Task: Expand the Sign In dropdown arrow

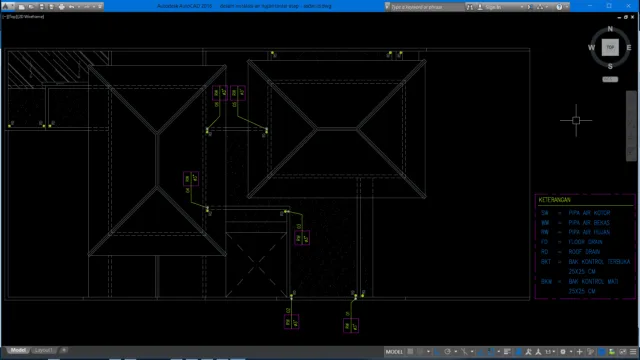Action: 522,7
